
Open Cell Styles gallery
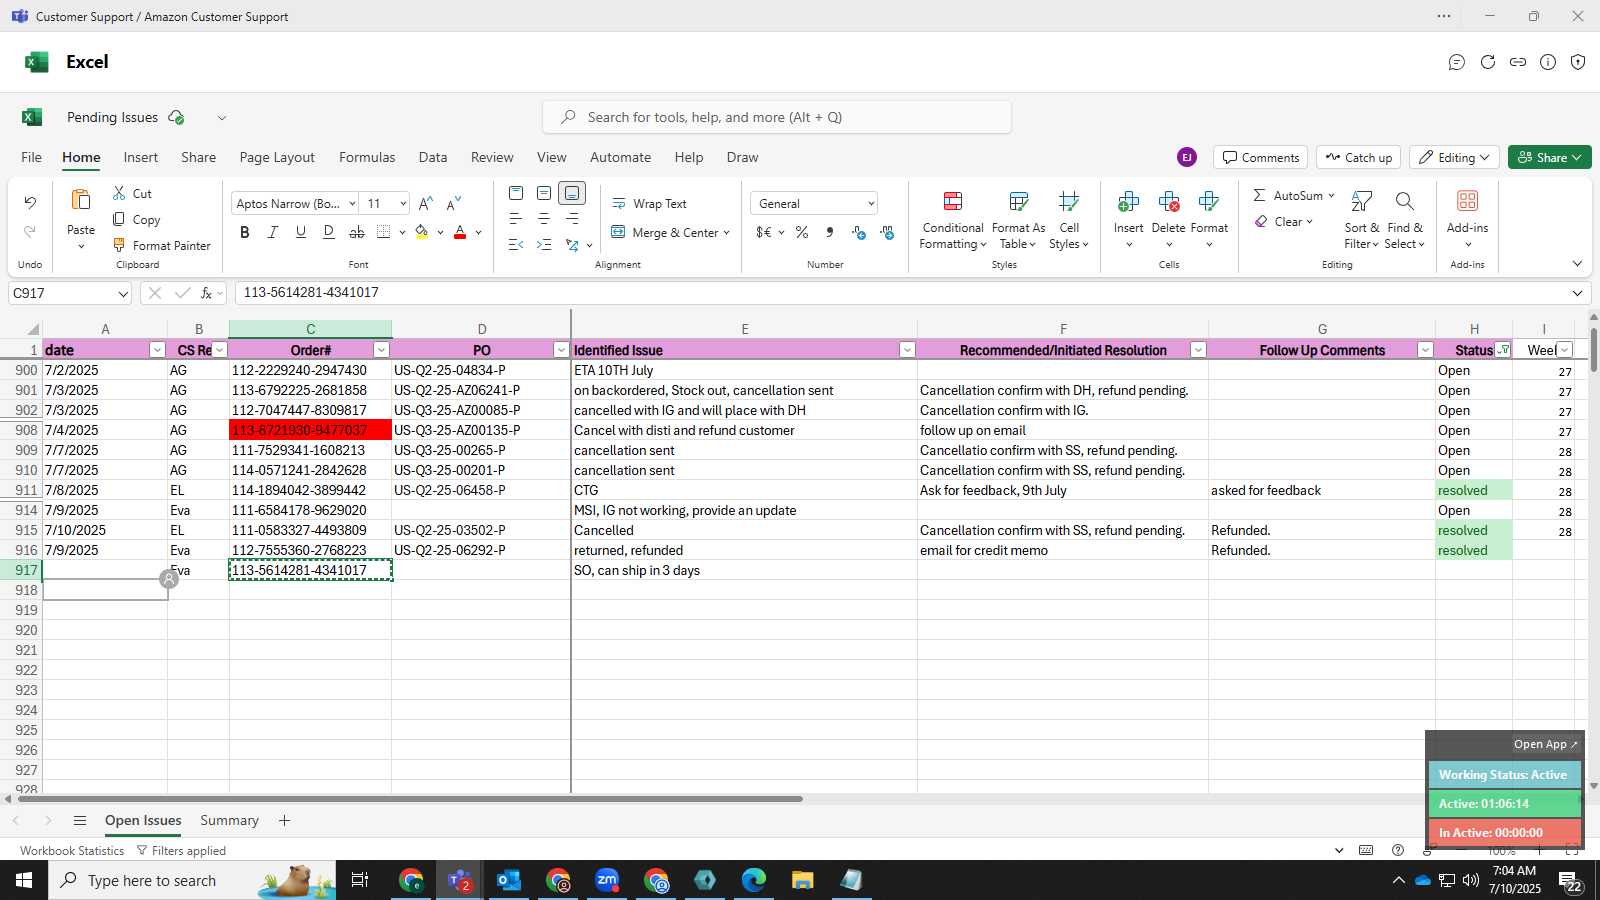pyautogui.click(x=1069, y=220)
